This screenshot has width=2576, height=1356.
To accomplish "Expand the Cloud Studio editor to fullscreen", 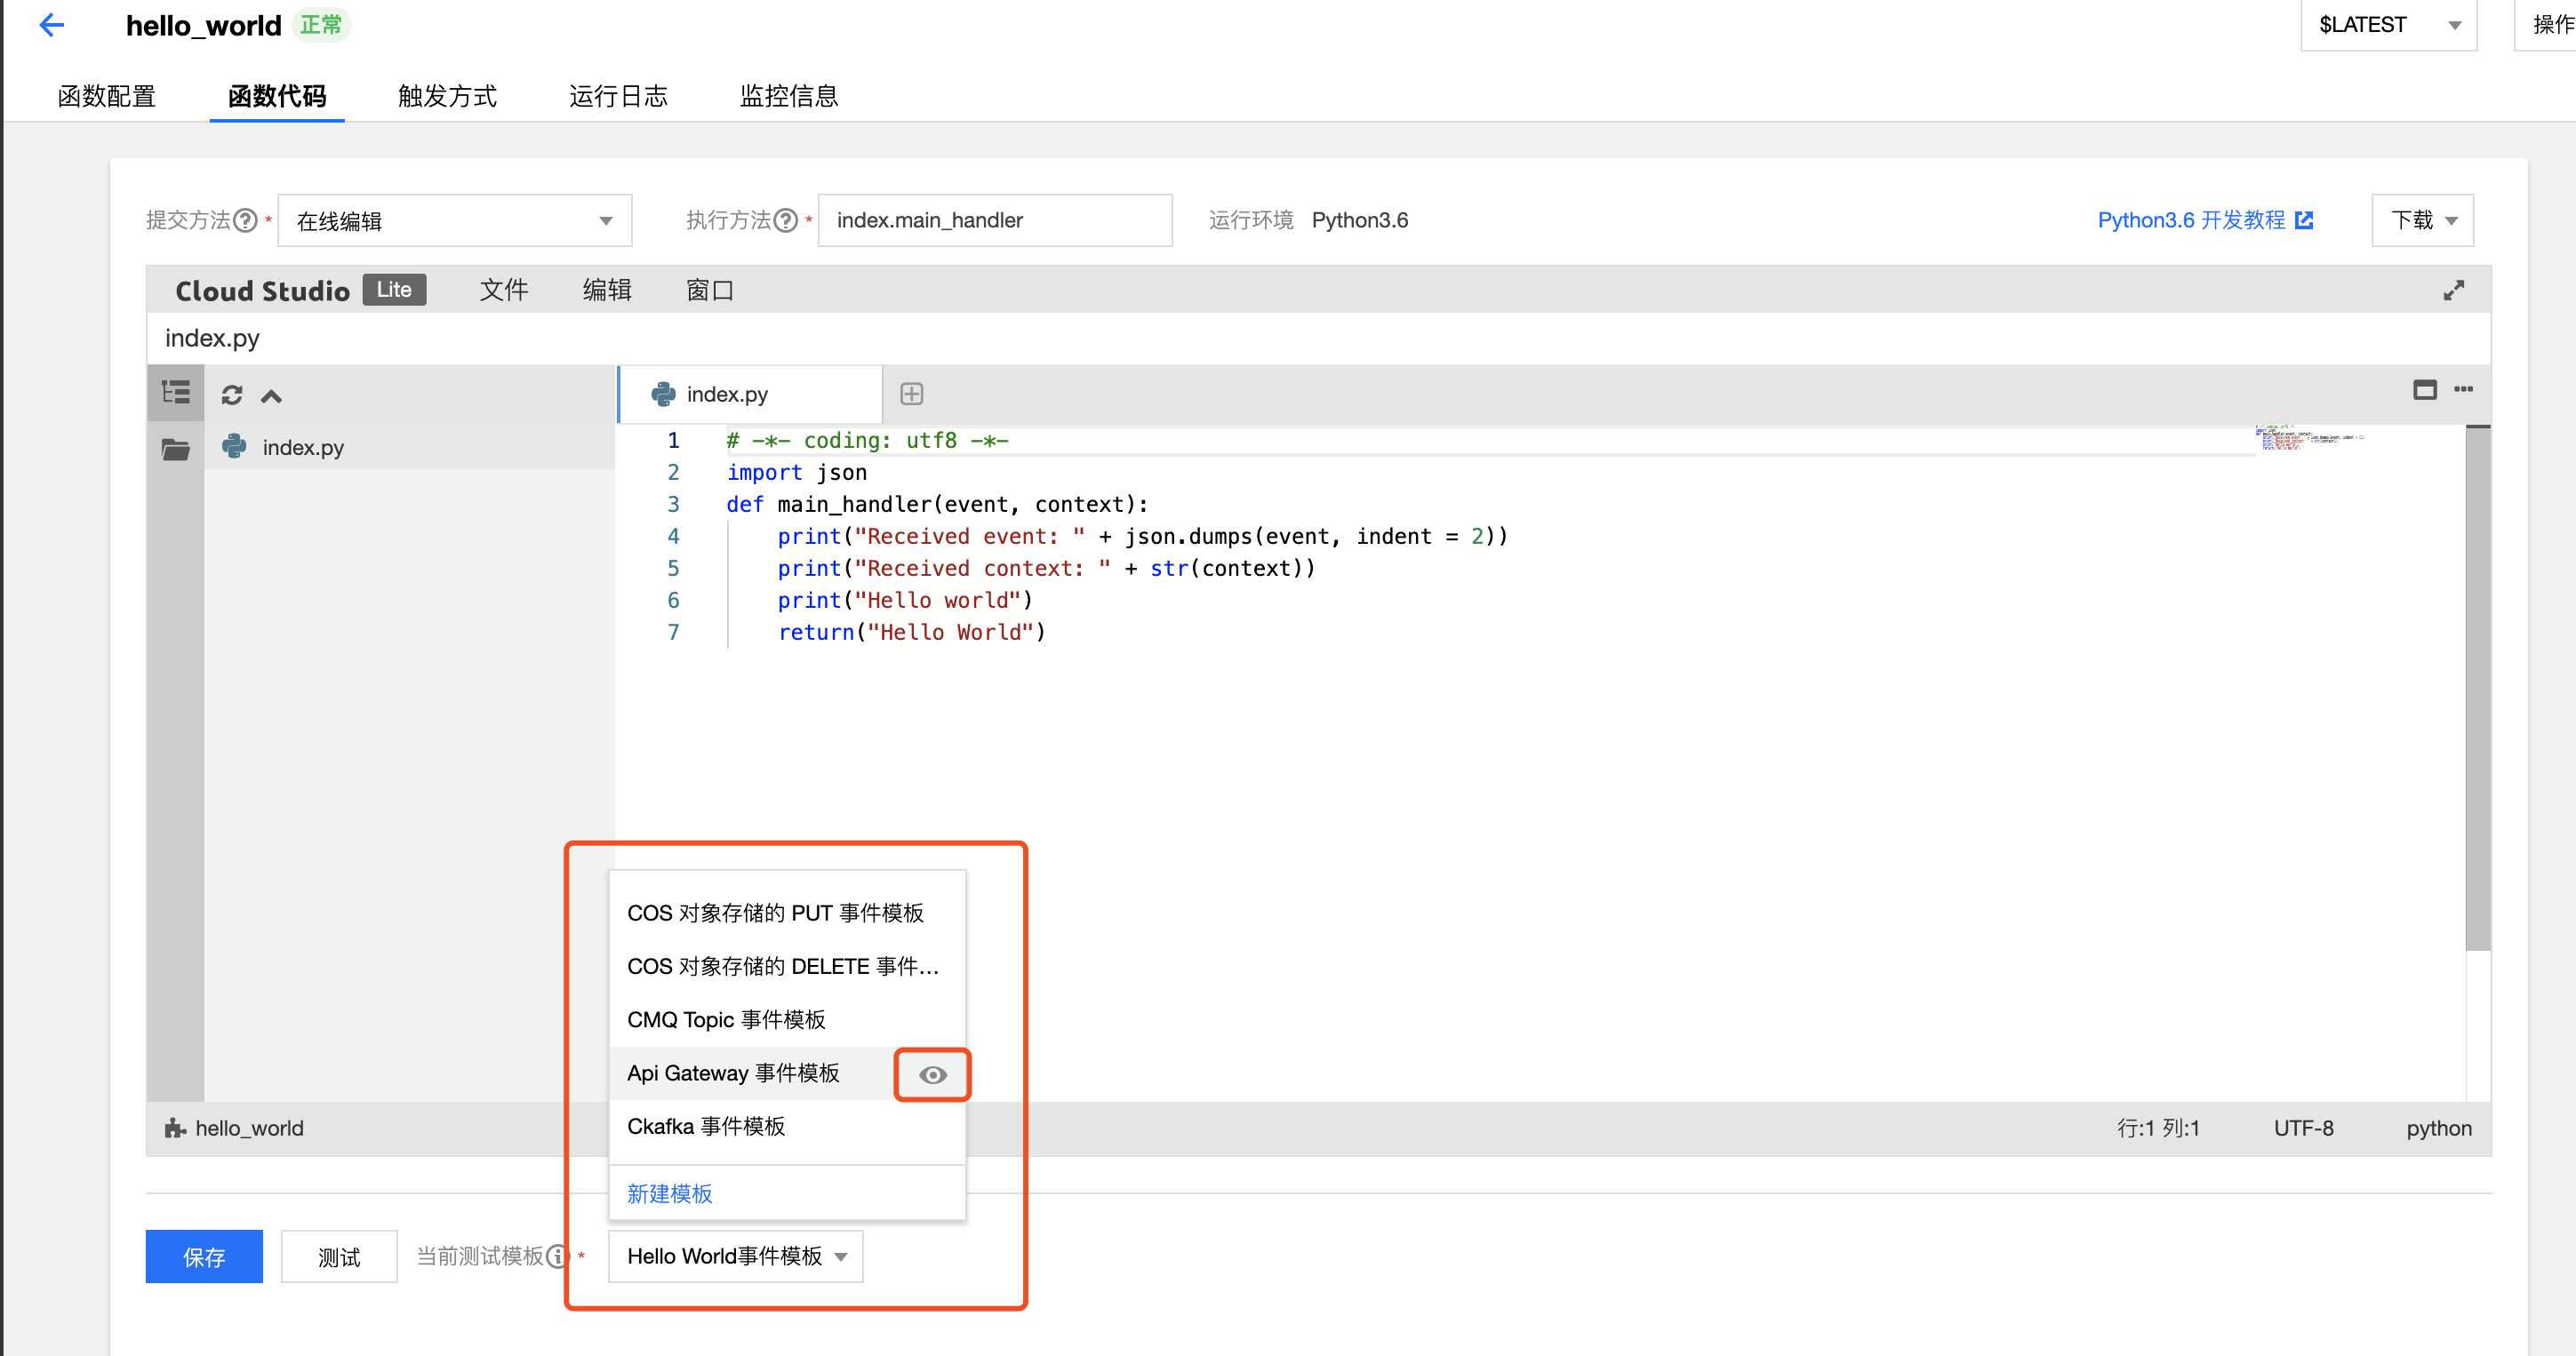I will point(2454,289).
